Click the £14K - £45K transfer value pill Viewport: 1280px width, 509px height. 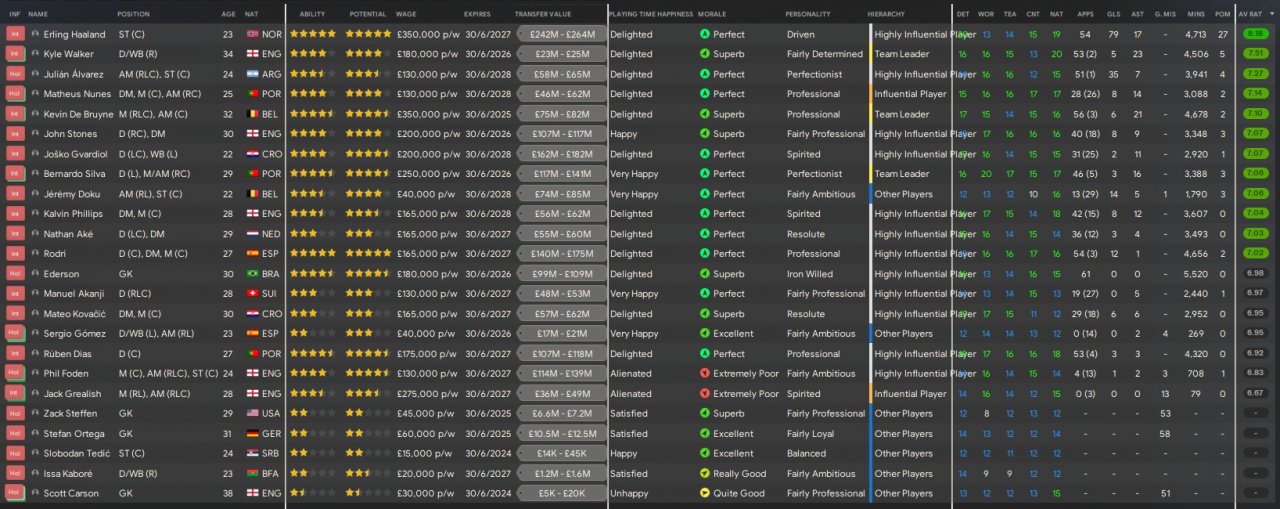point(562,453)
